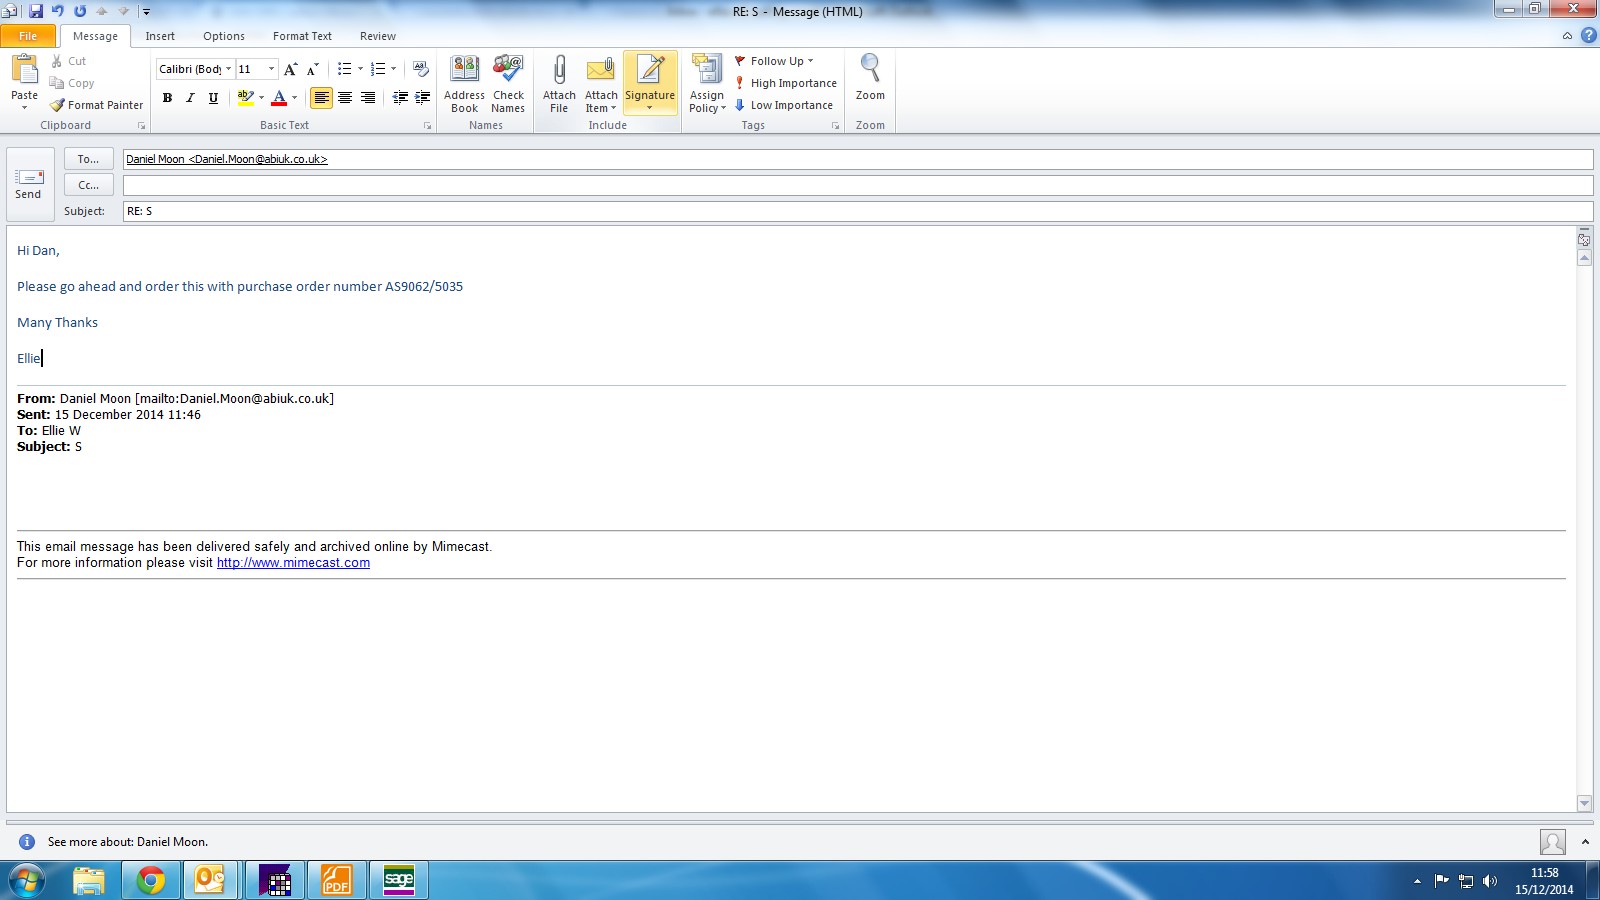The height and width of the screenshot is (900, 1600).
Task: Open the mimecast.com link
Action: [x=293, y=563]
